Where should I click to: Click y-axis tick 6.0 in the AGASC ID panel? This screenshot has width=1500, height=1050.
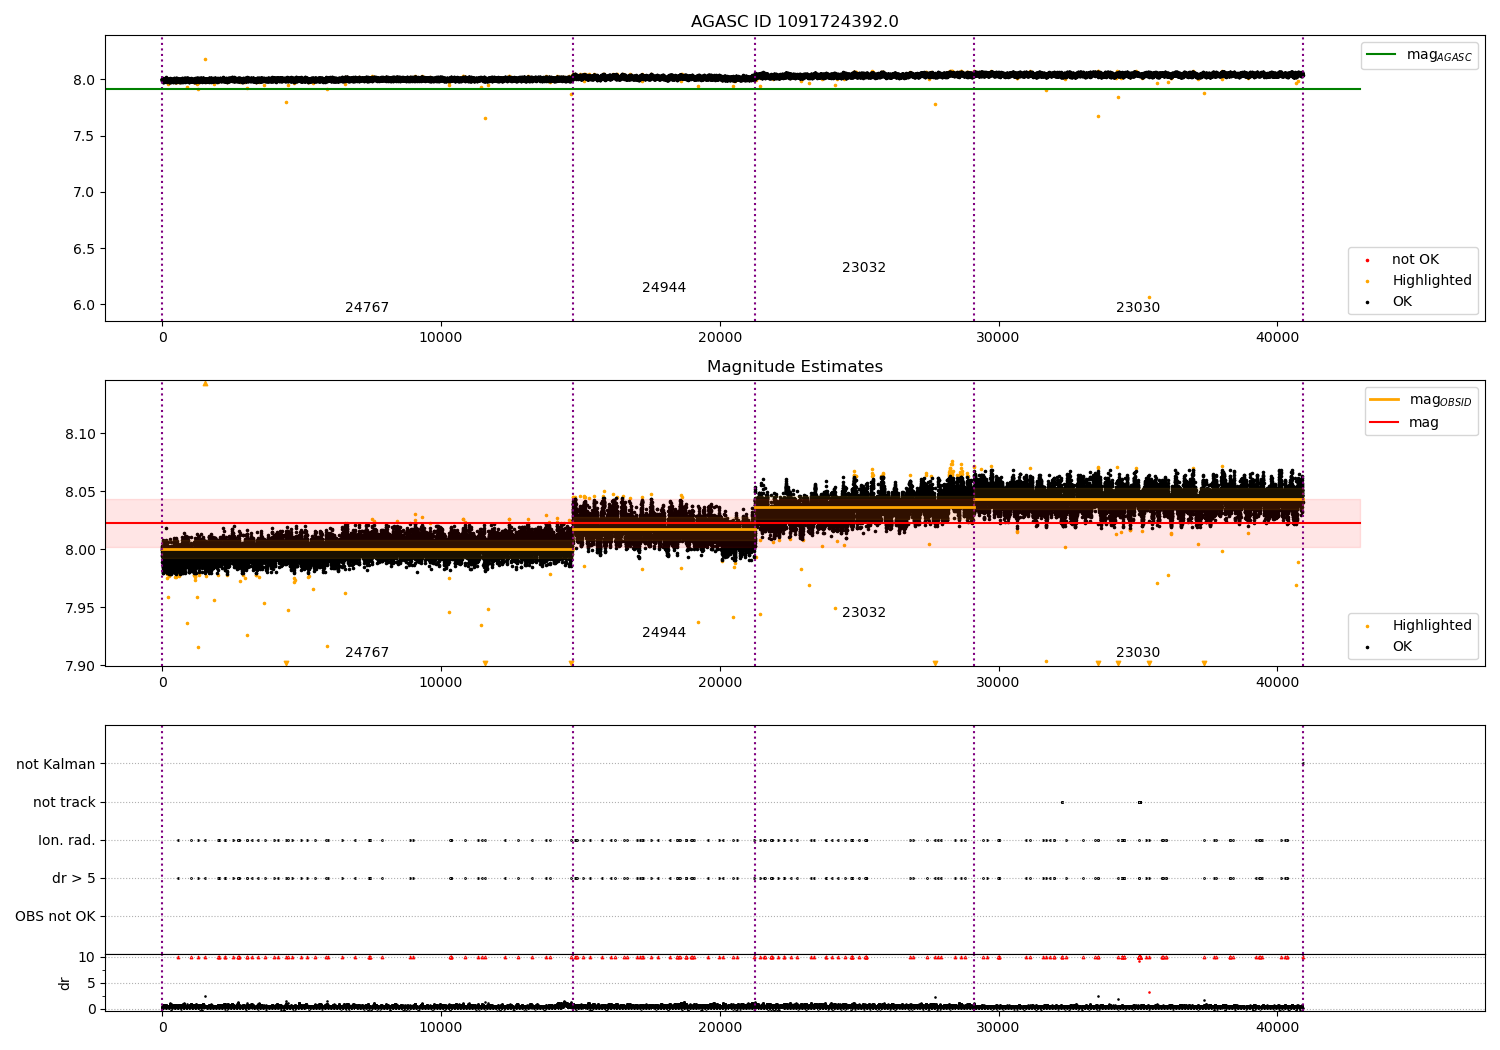(83, 306)
